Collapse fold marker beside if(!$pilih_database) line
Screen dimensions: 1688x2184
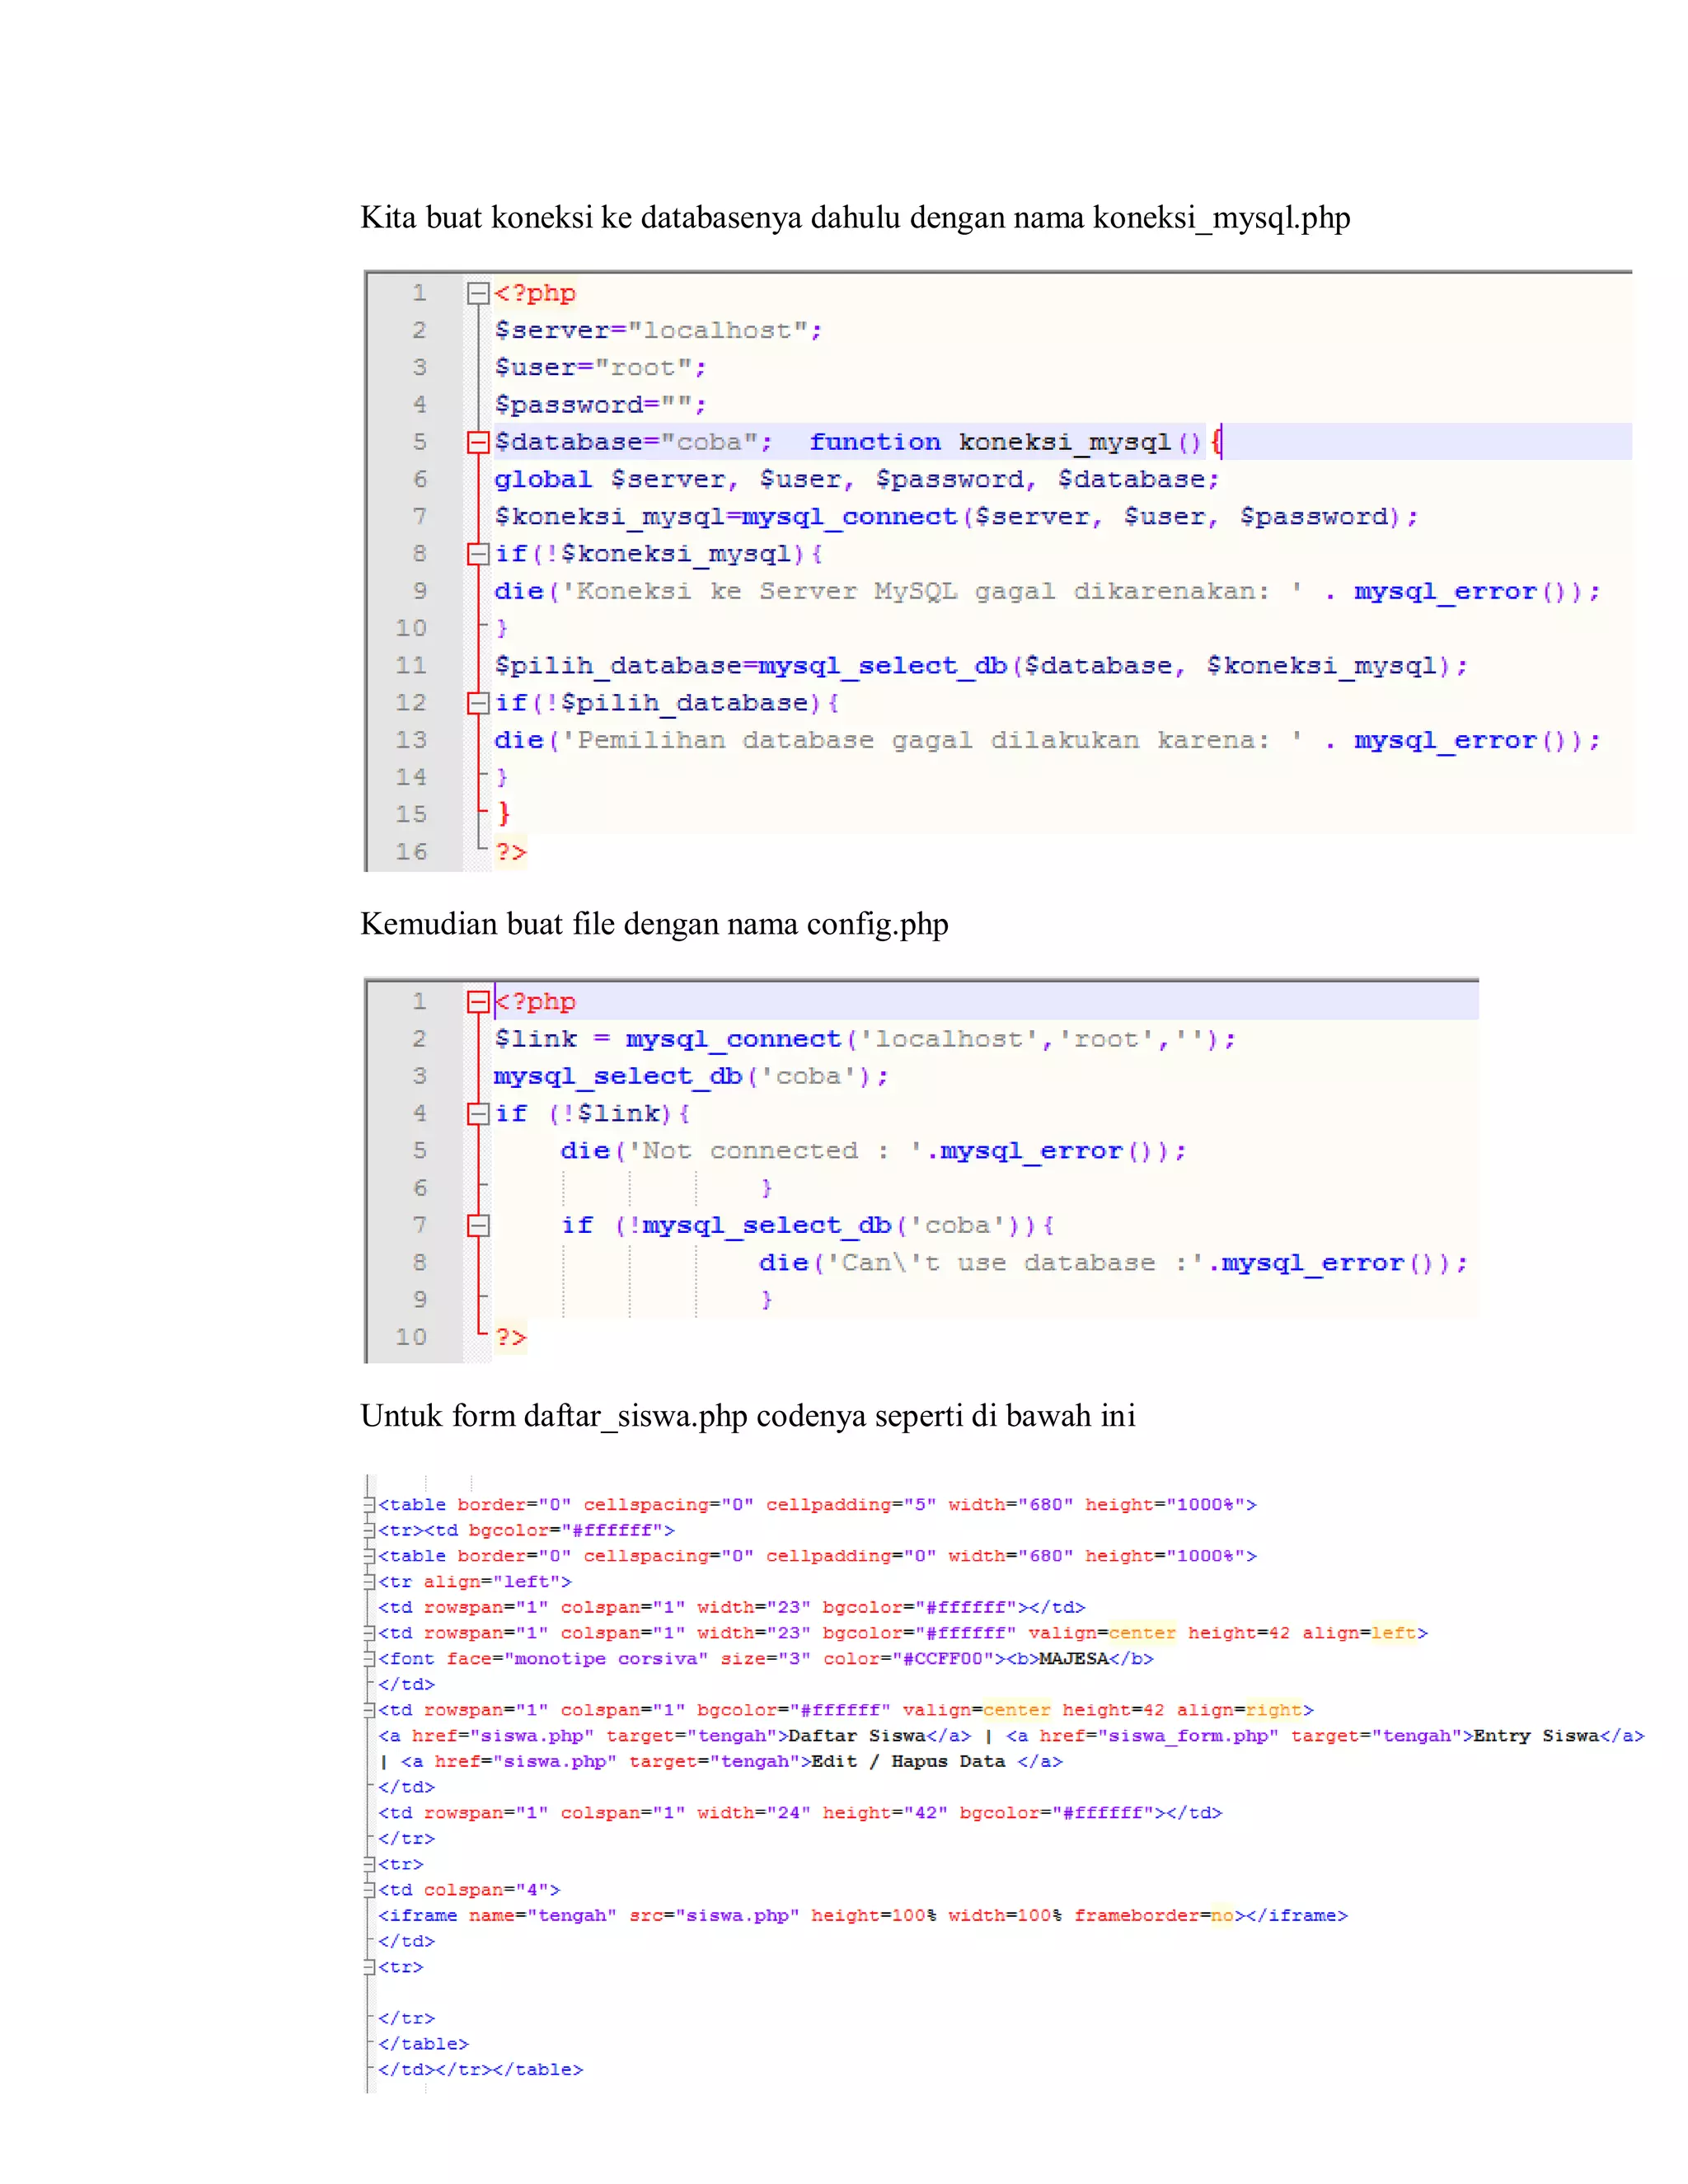click(478, 703)
